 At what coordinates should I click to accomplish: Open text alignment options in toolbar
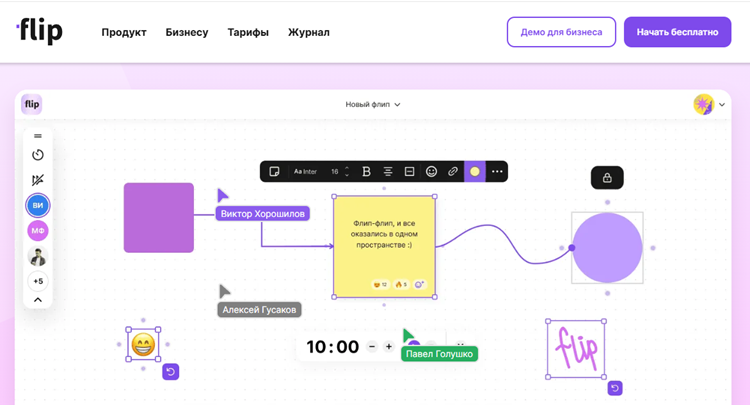coord(388,172)
